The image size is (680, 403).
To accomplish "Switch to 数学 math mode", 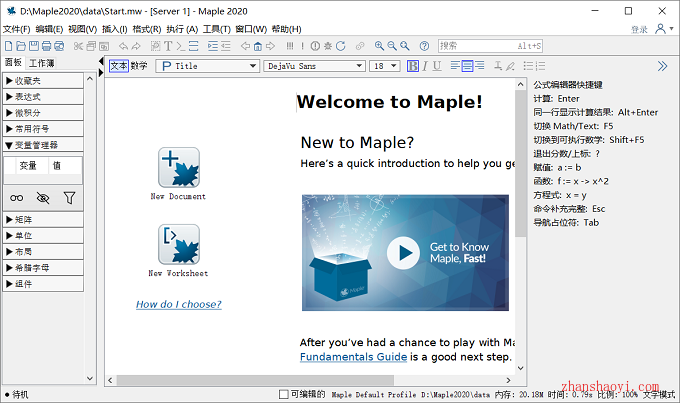I will click(139, 66).
